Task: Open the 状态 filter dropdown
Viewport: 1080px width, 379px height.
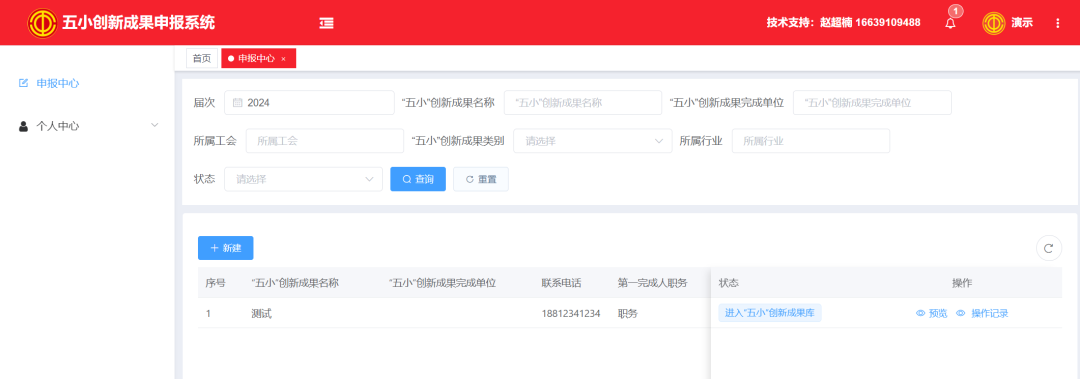Action: (x=303, y=179)
